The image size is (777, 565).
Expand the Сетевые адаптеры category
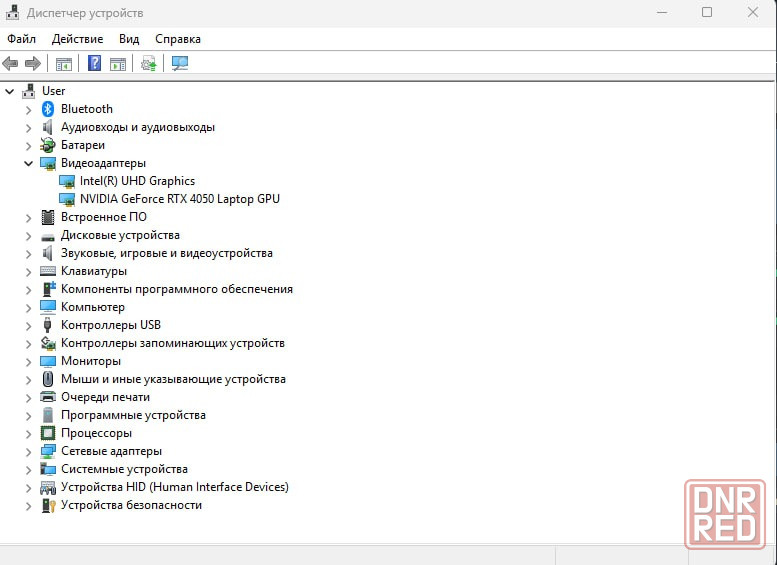(29, 451)
